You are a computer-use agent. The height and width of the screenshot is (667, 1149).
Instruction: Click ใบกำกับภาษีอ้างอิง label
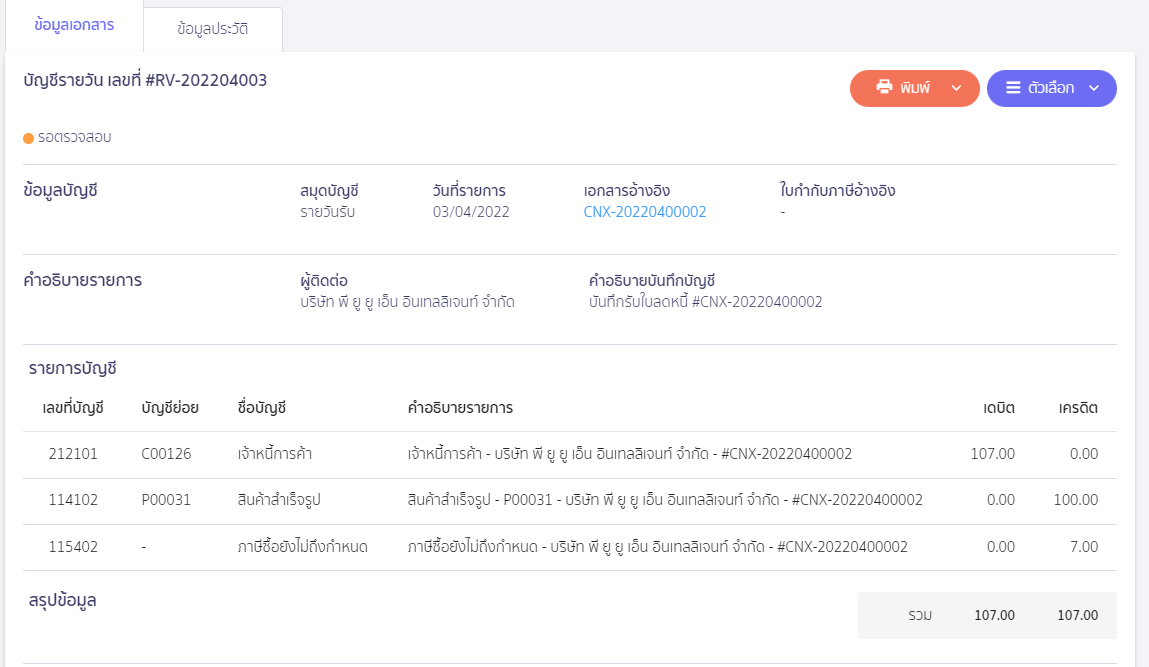click(838, 191)
